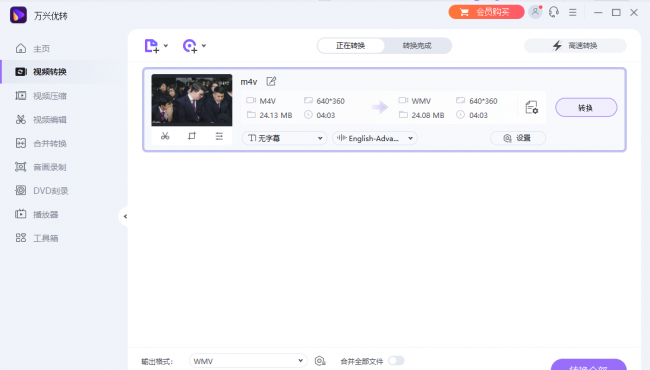
Task: Click the 转换全部 button
Action: [588, 365]
